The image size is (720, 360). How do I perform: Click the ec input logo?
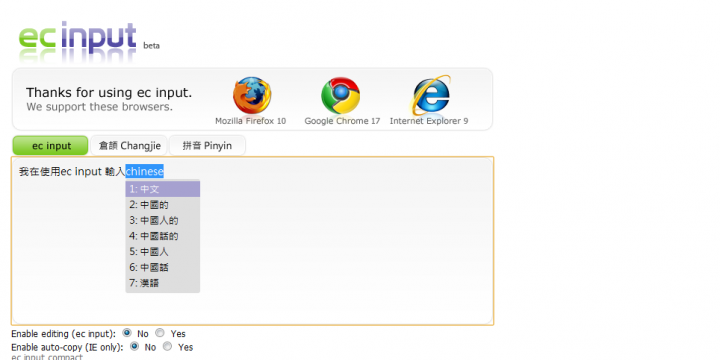coord(78,40)
